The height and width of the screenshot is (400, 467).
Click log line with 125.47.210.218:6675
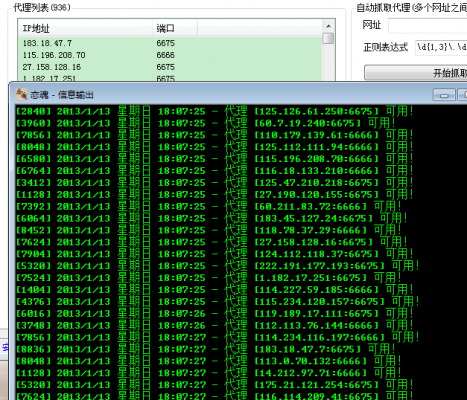tap(215, 183)
